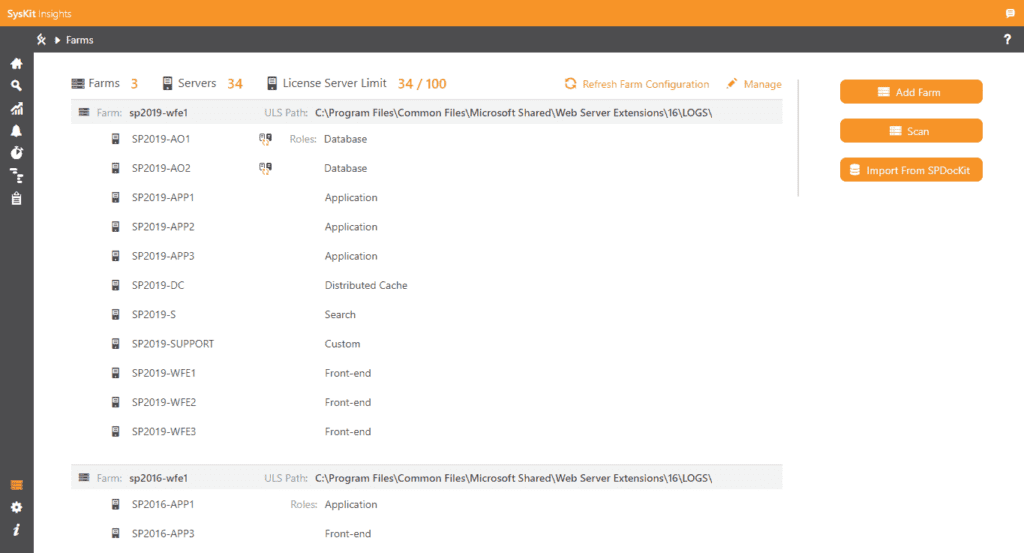Viewport: 1024px width, 553px height.
Task: Select the sp2016-wfe1 farm header
Action: (426, 478)
